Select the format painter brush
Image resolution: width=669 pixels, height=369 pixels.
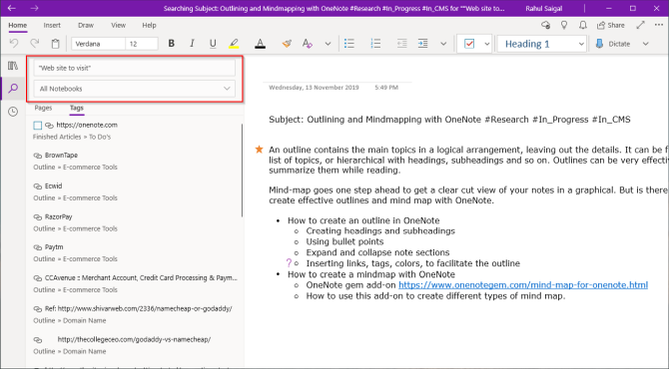[287, 44]
